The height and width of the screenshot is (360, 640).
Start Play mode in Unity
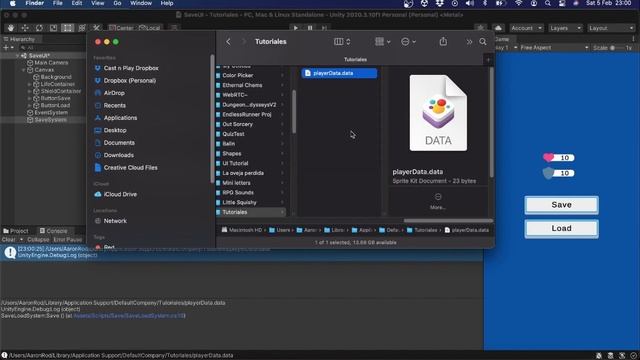point(296,28)
